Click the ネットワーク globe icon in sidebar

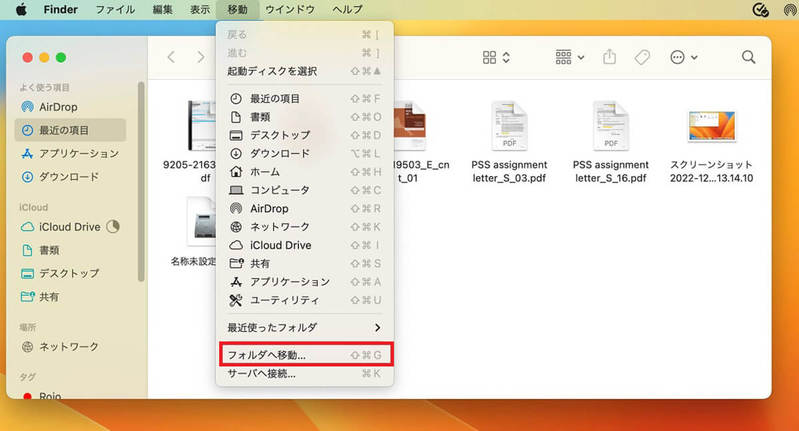pos(28,347)
